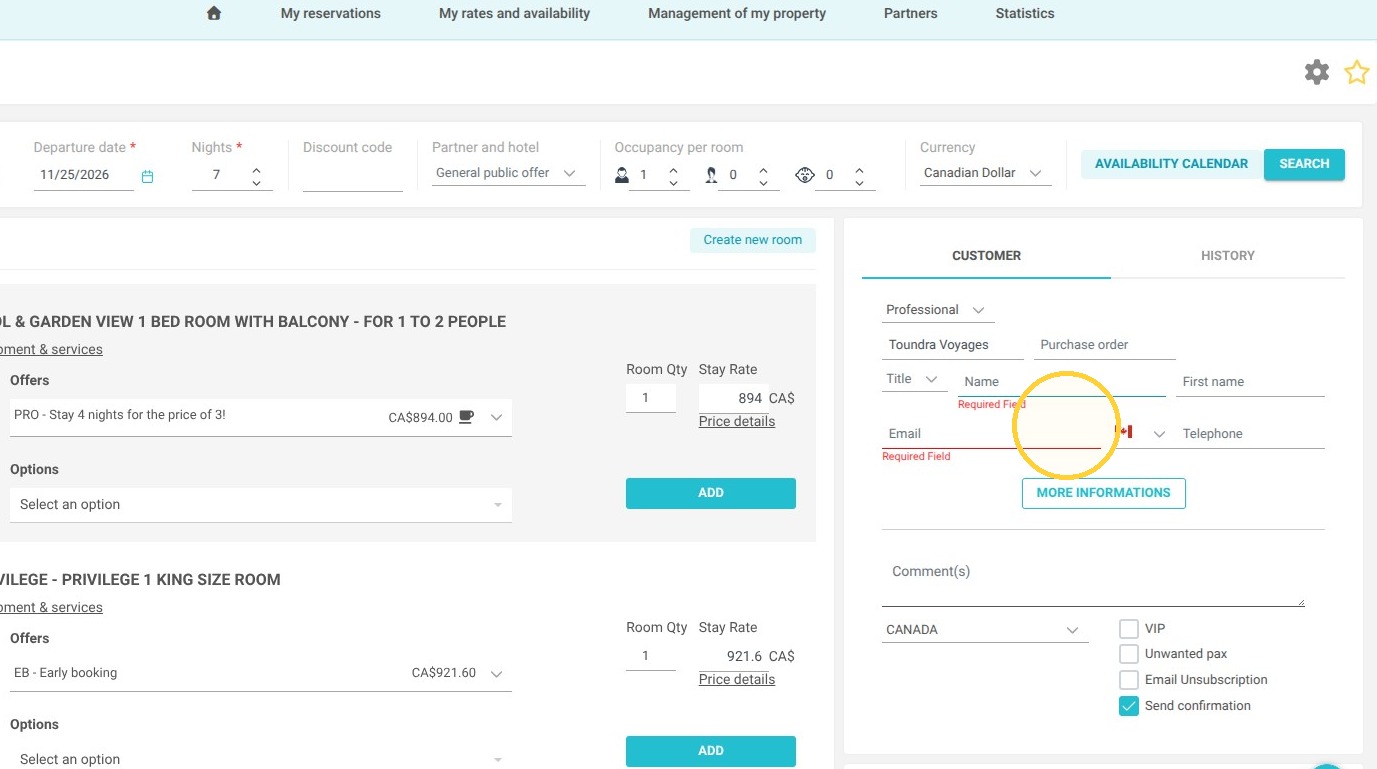Screen dimensions: 1377x769
Task: Go to the Partners menu
Action: (x=911, y=14)
